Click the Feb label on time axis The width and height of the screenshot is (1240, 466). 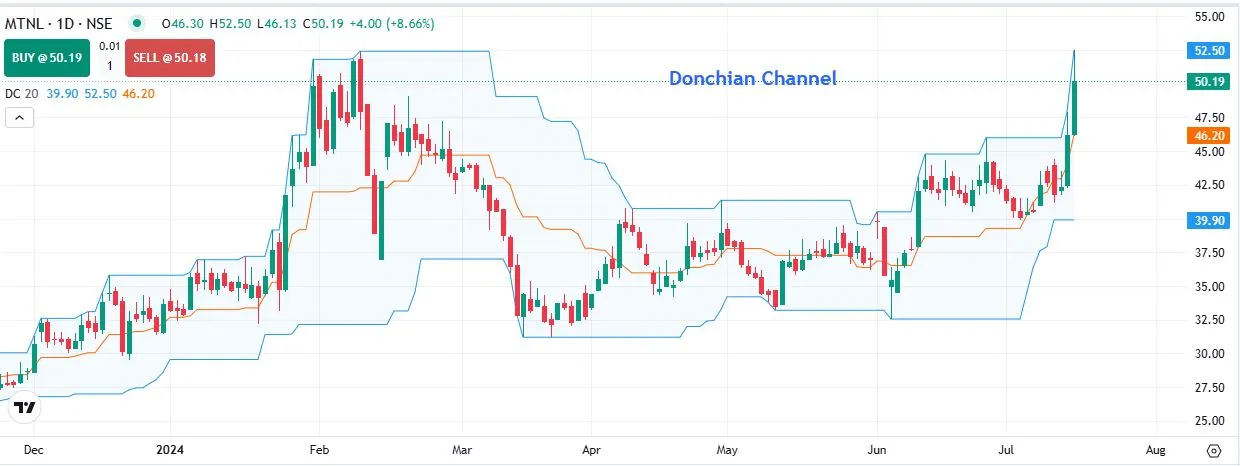(318, 450)
